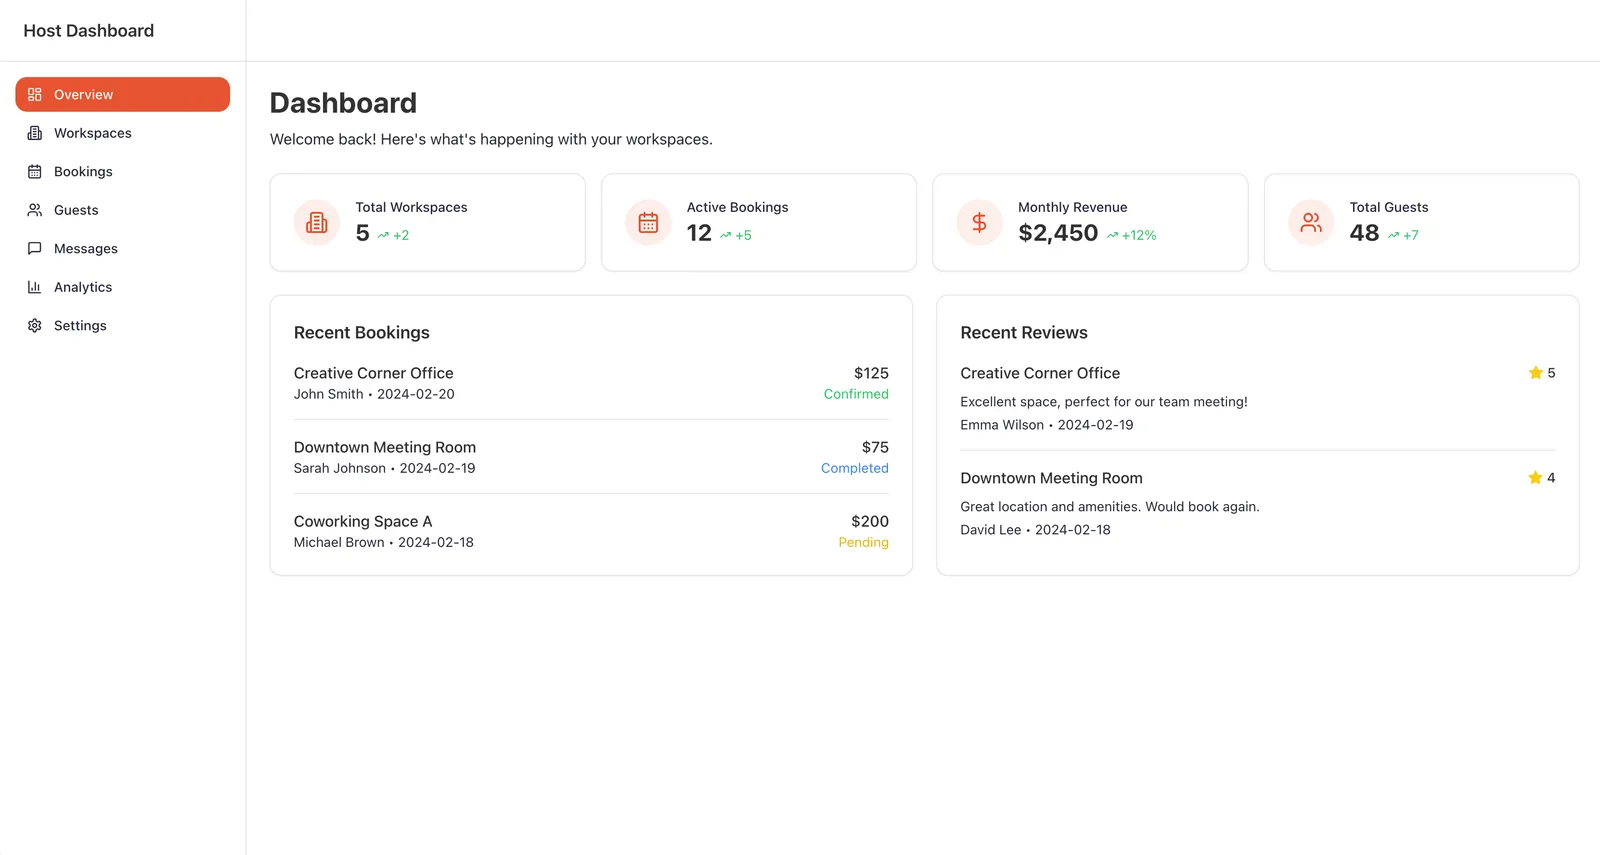
Task: Click the Pending status label
Action: pos(863,542)
